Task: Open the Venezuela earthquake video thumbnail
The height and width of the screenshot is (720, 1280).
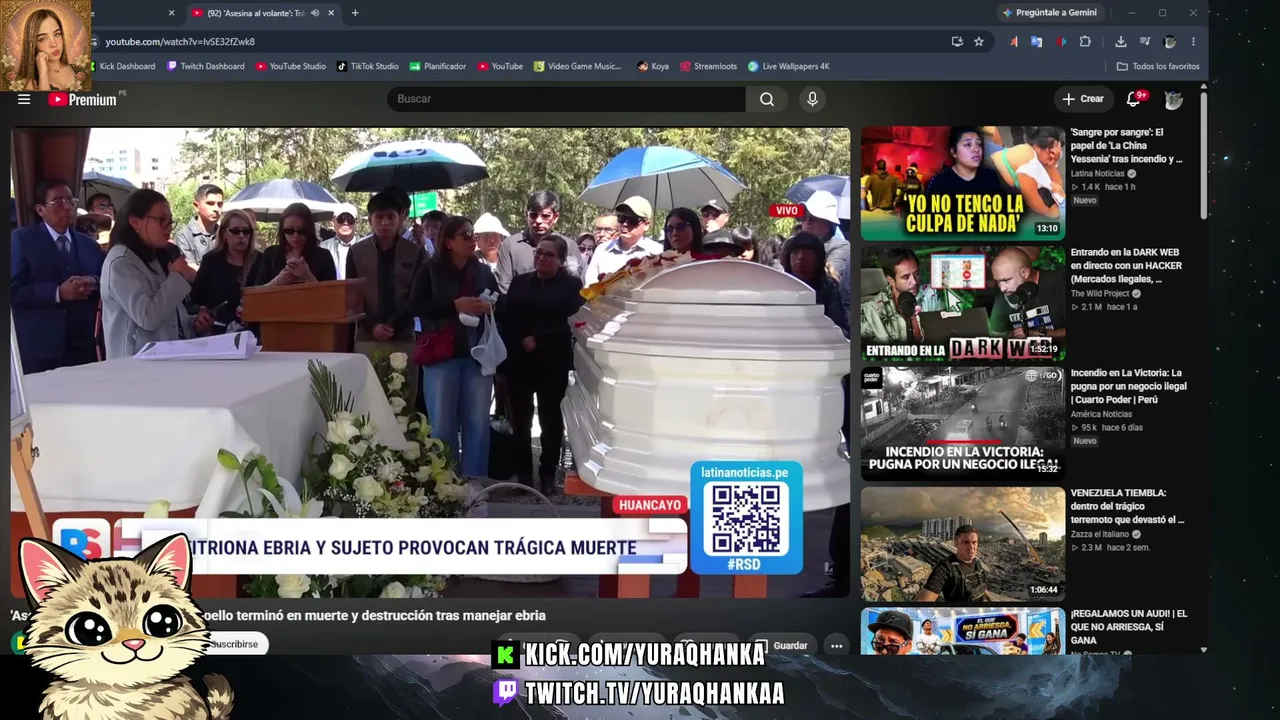Action: pos(963,544)
